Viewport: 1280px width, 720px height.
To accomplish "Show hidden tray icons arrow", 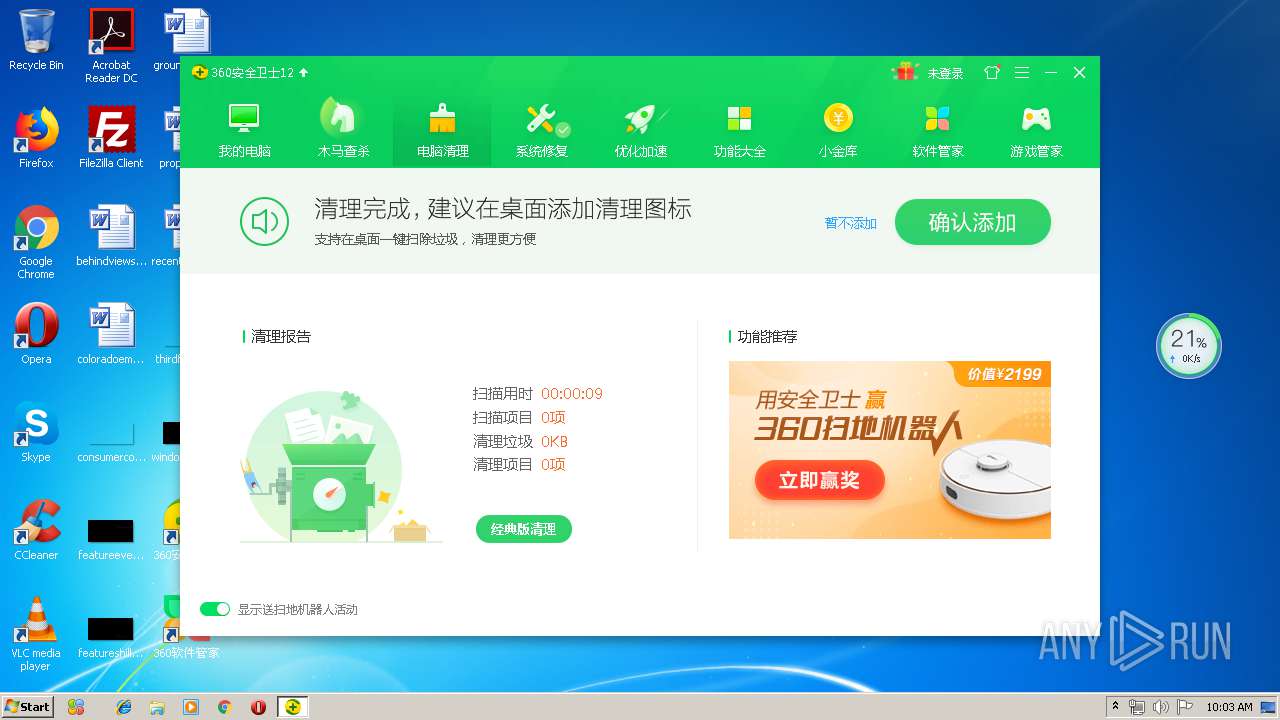I will (1114, 707).
